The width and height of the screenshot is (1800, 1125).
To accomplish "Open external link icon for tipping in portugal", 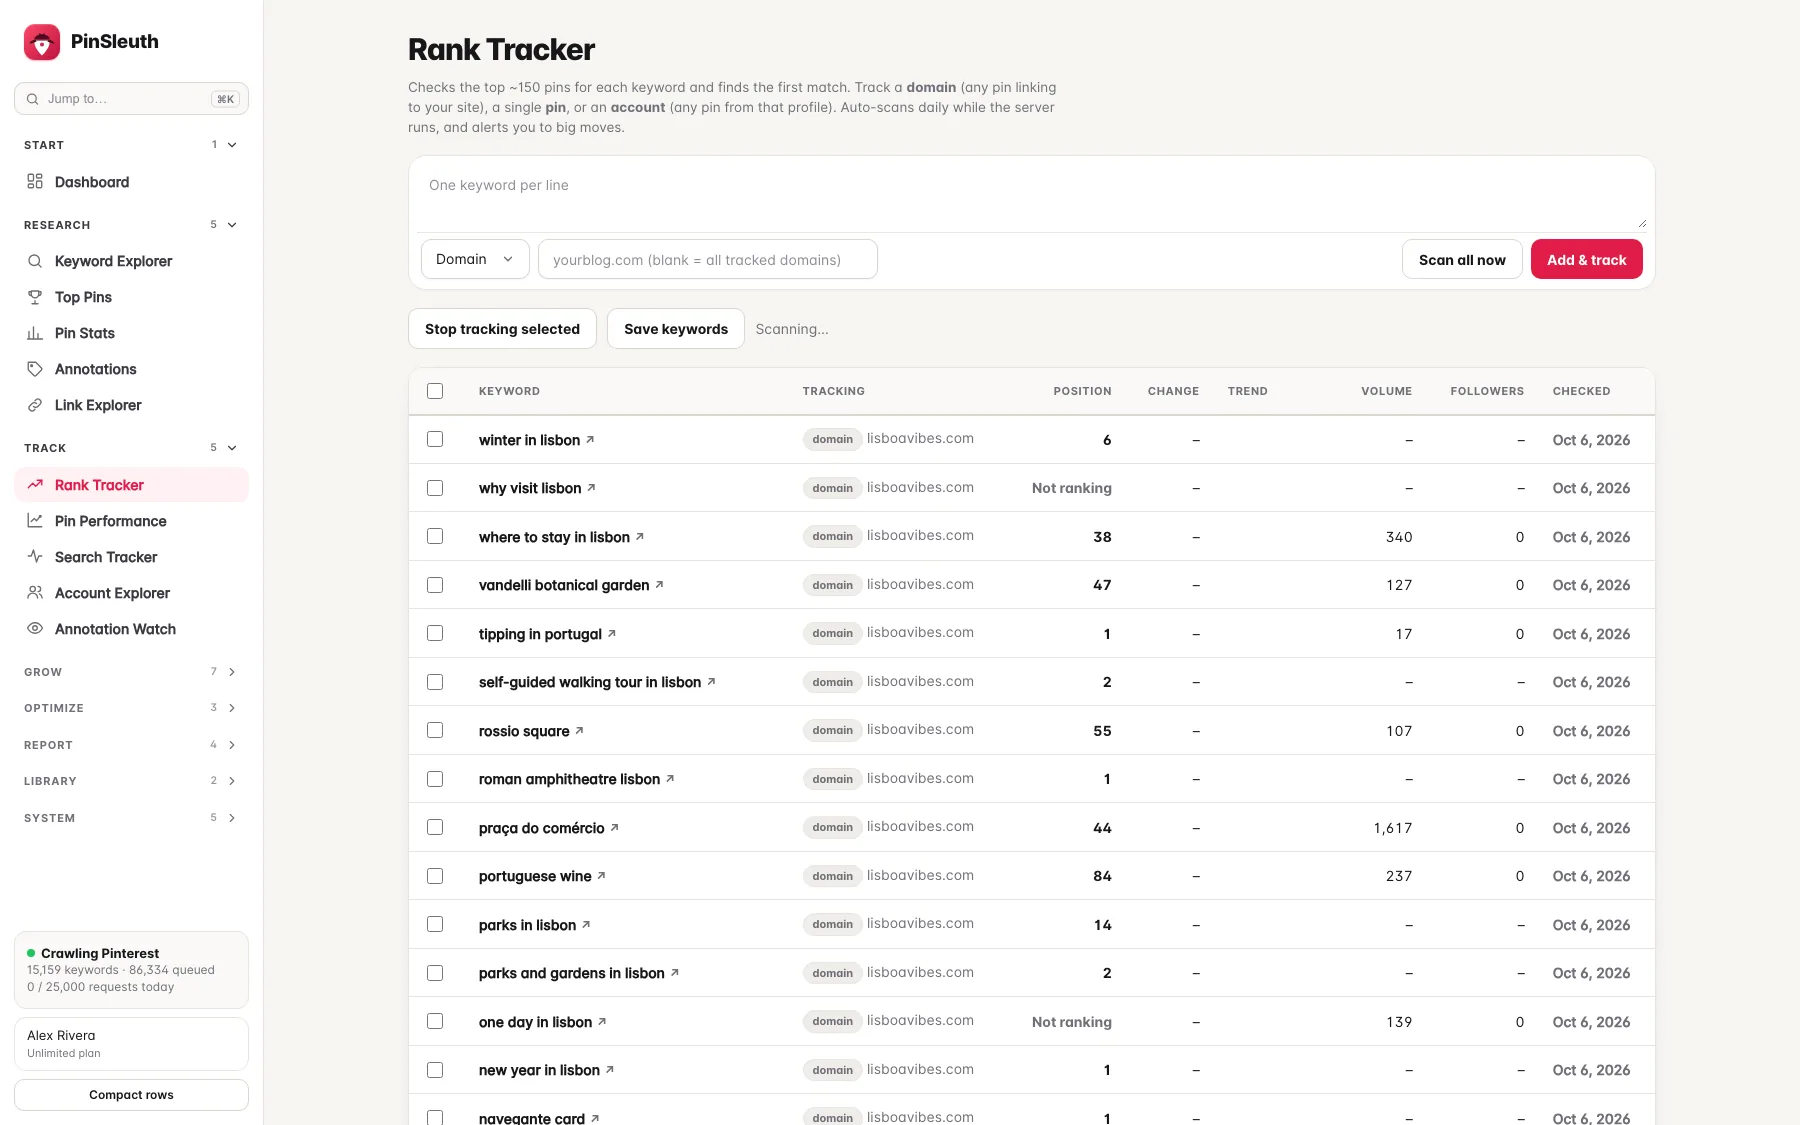I will pyautogui.click(x=612, y=633).
